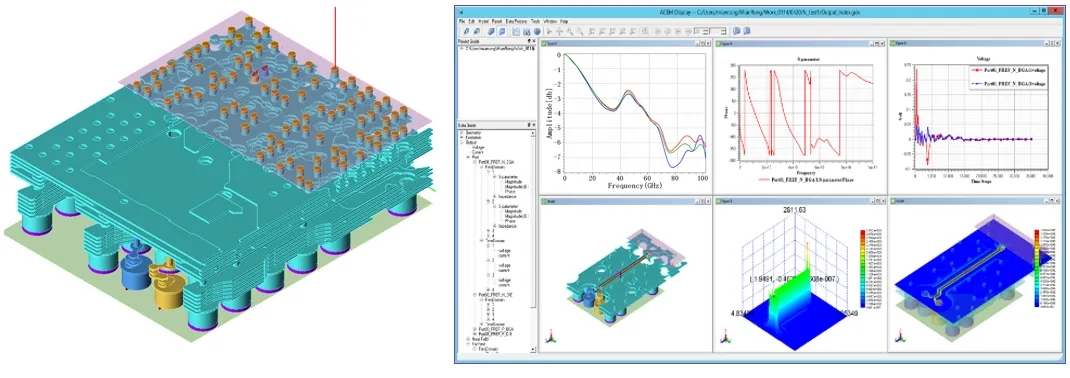This screenshot has width=1070, height=378.
Task: Open the Window menu
Action: click(x=550, y=21)
